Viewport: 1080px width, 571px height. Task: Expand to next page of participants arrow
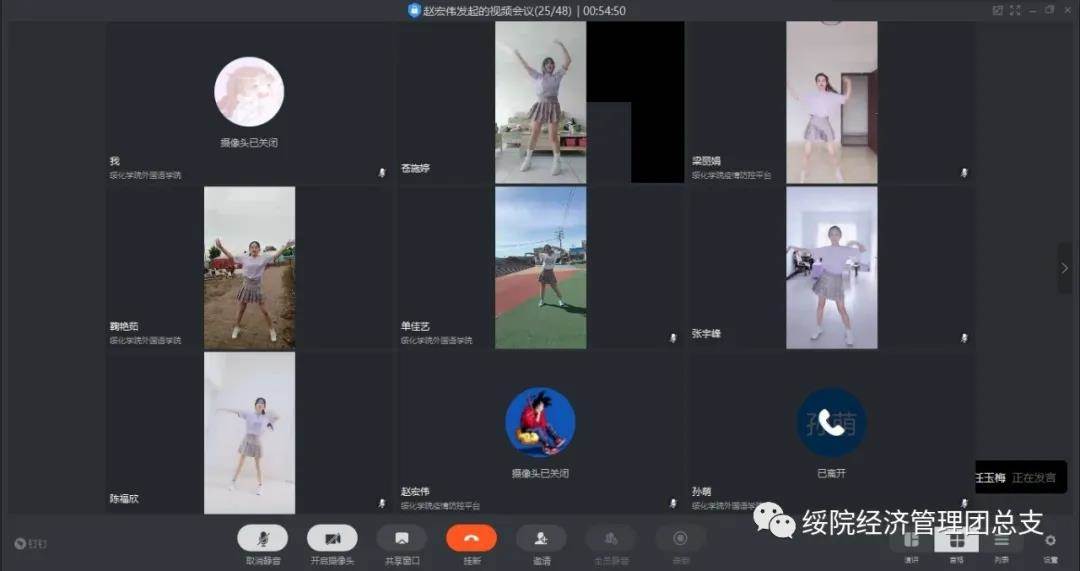coord(1065,268)
